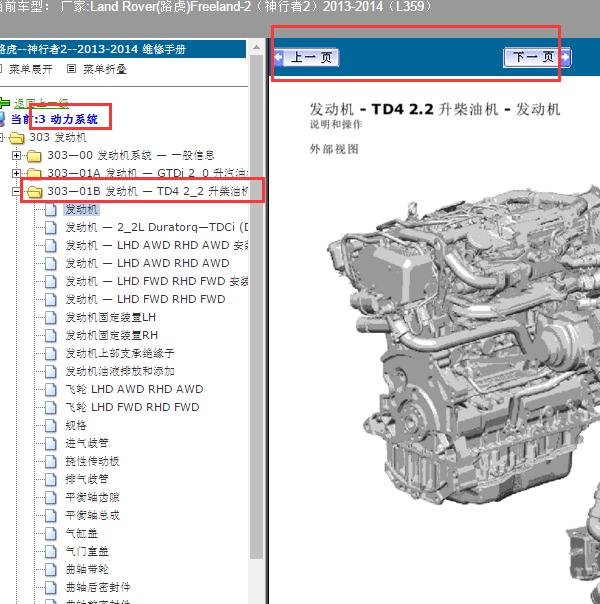Open the 进气歧管 page
Viewport: 600px width, 604px height.
point(87,443)
